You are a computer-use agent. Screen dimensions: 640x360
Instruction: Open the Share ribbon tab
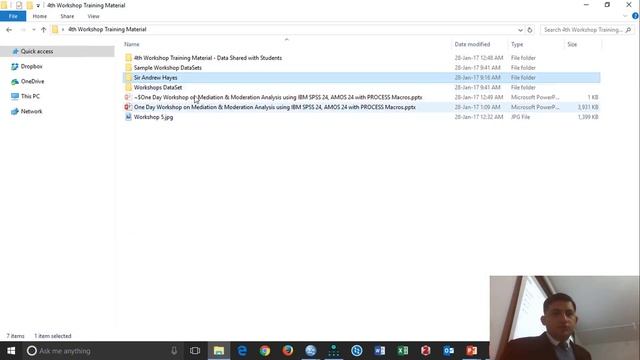click(x=67, y=16)
